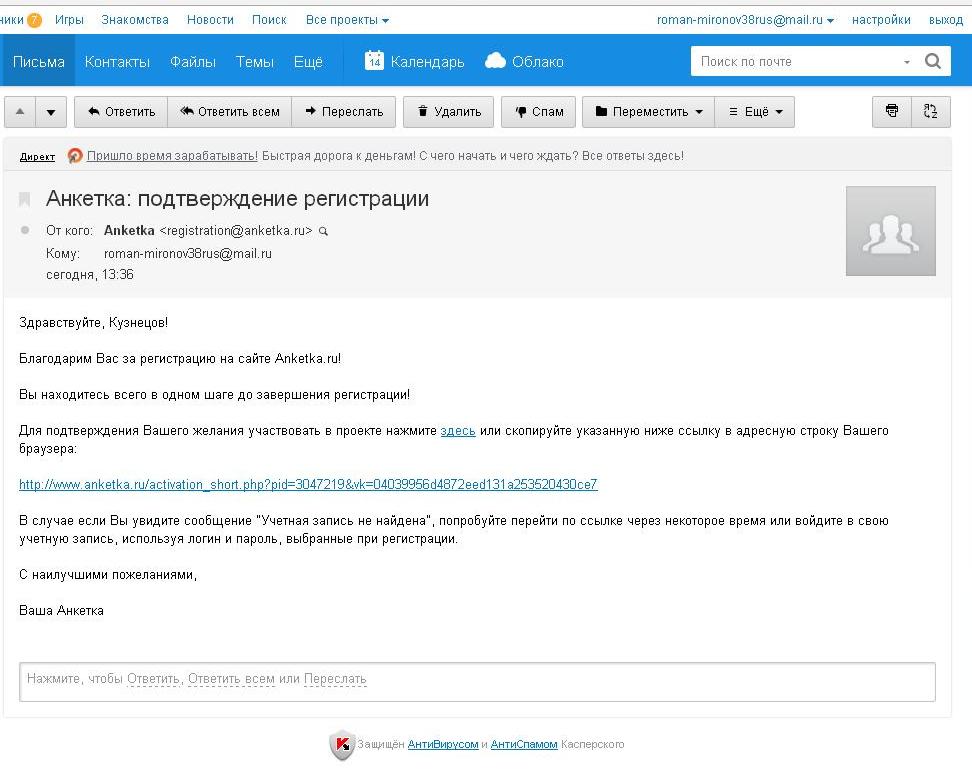Open the АнтиСпамом link
Screen dimensions: 972x770
[x=524, y=744]
